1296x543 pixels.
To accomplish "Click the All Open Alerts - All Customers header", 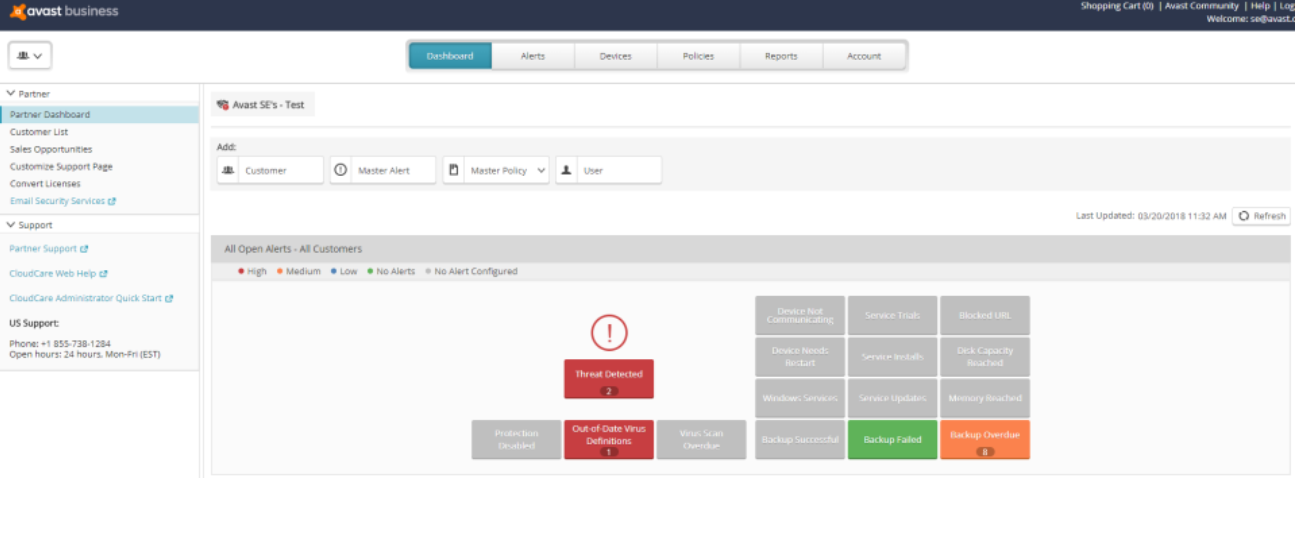I will tap(750, 249).
